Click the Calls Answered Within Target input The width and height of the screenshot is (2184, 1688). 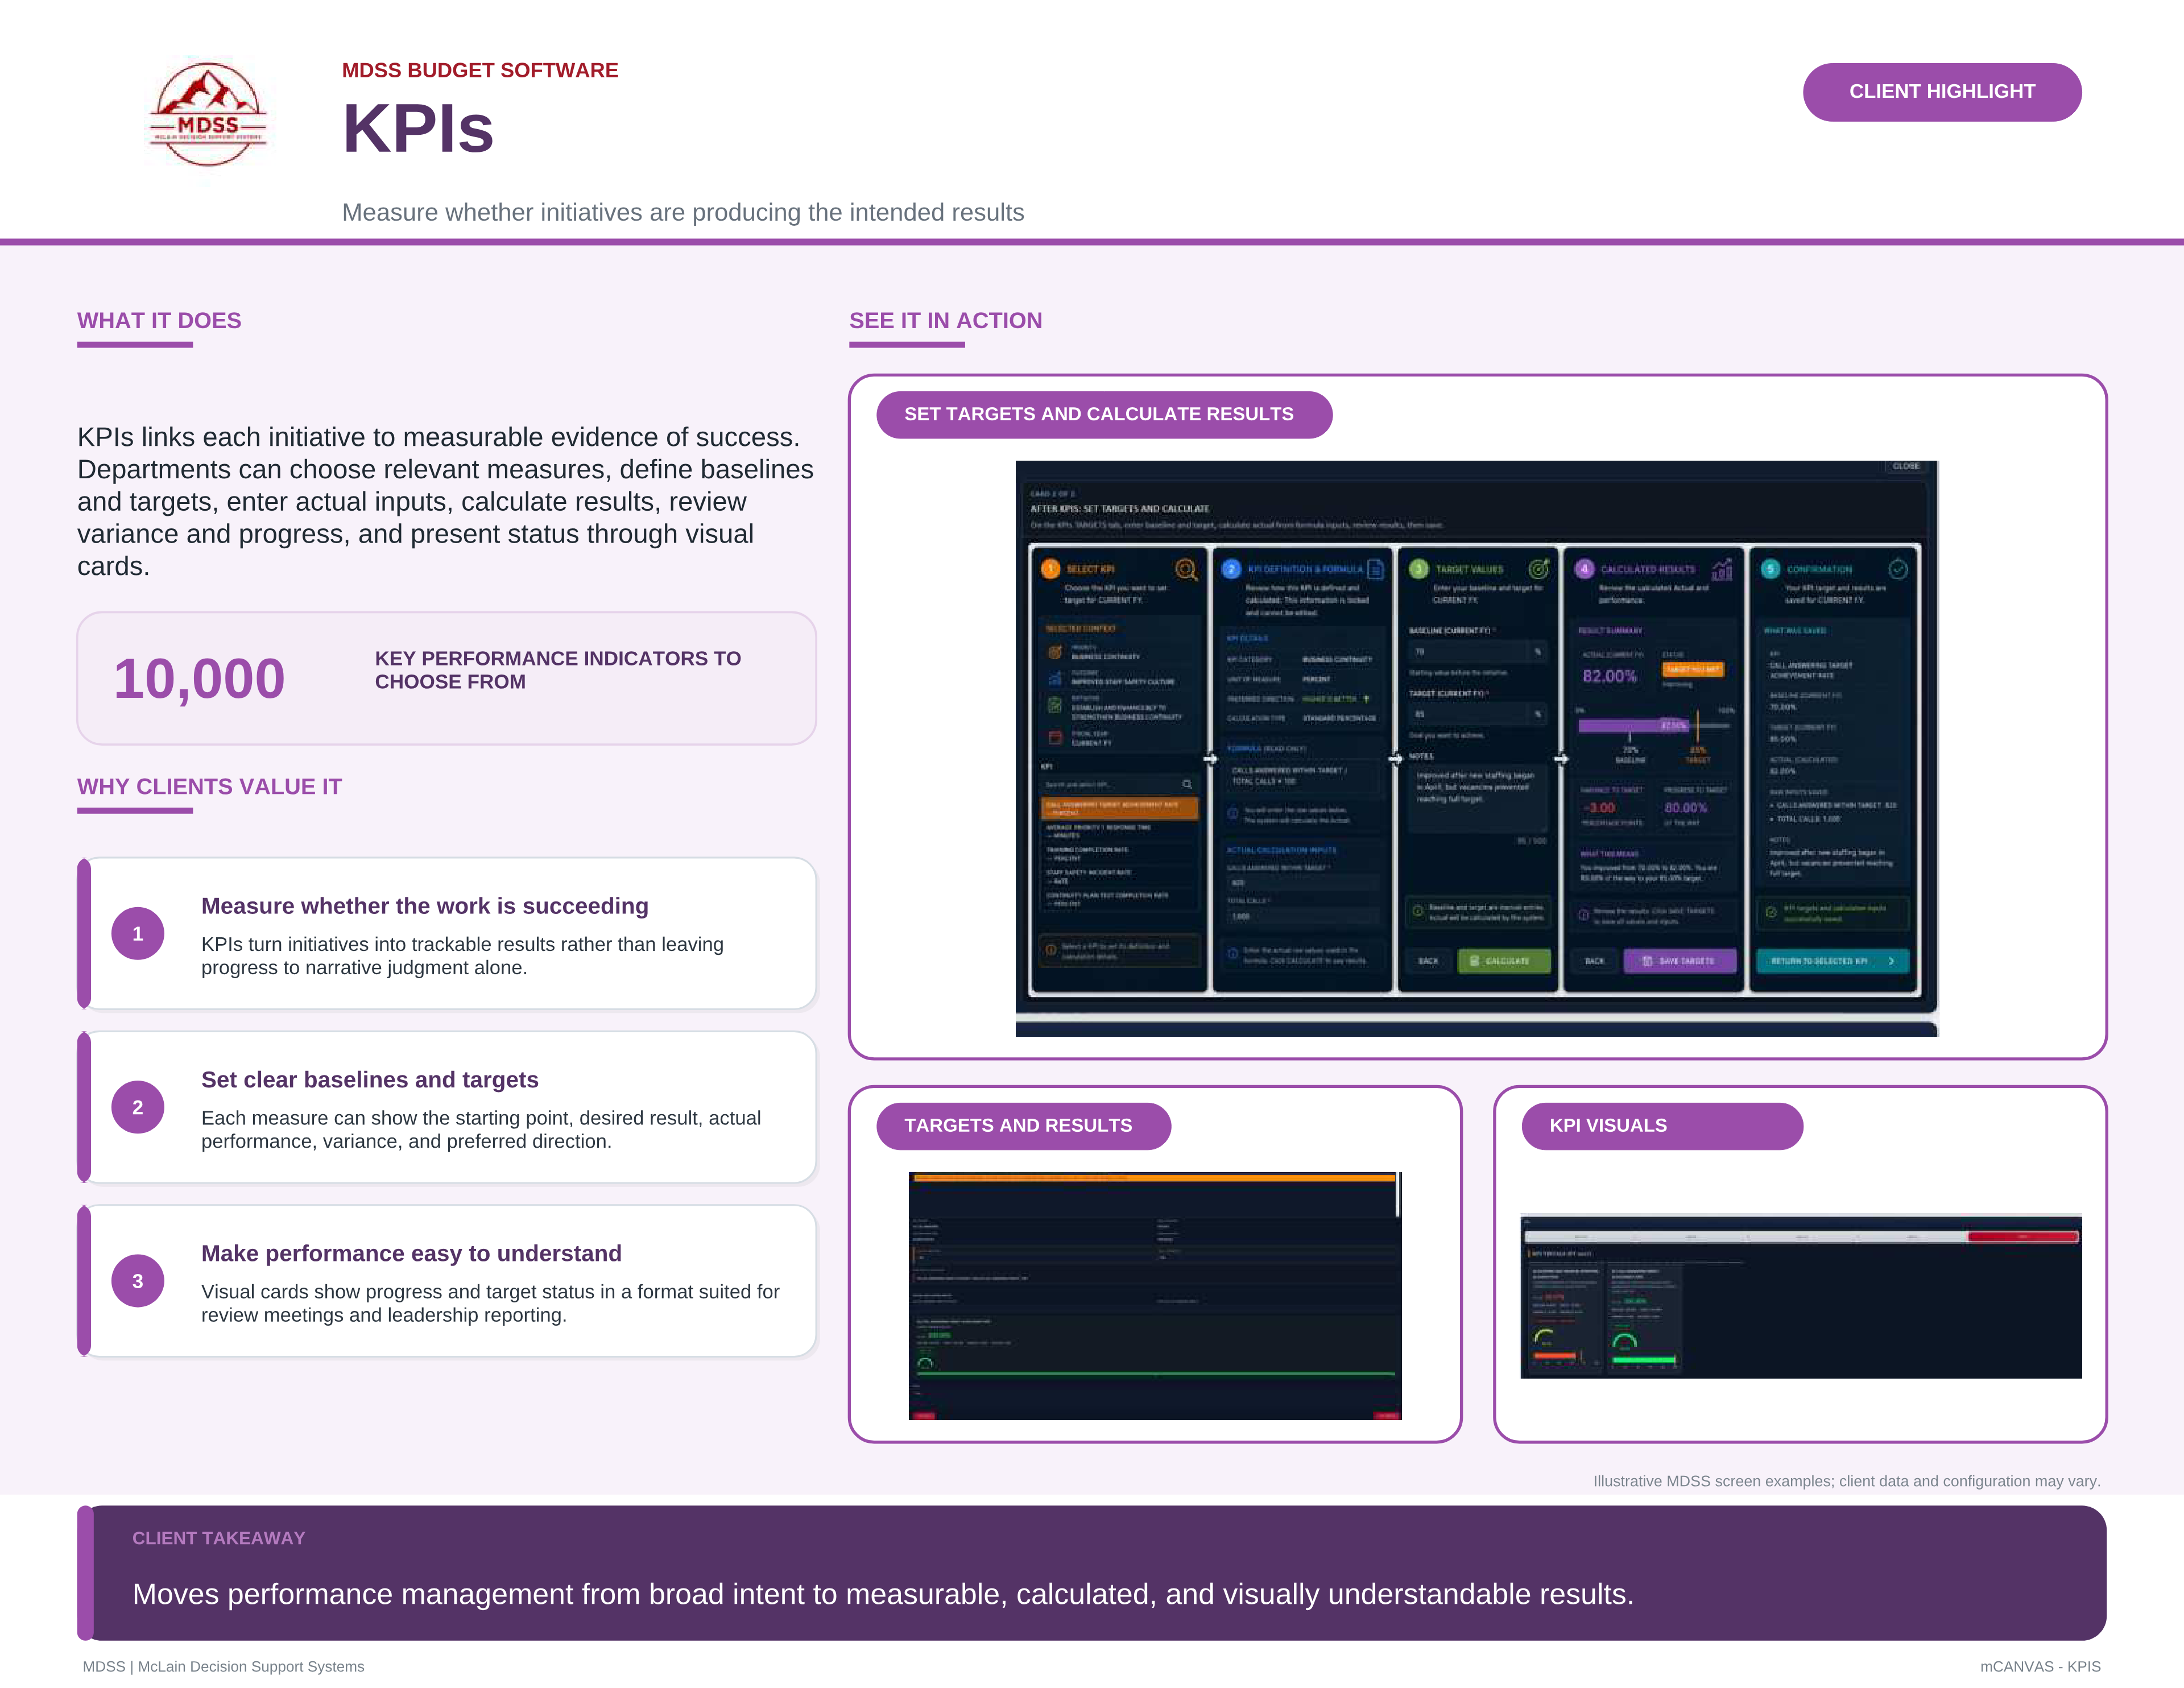[1302, 883]
